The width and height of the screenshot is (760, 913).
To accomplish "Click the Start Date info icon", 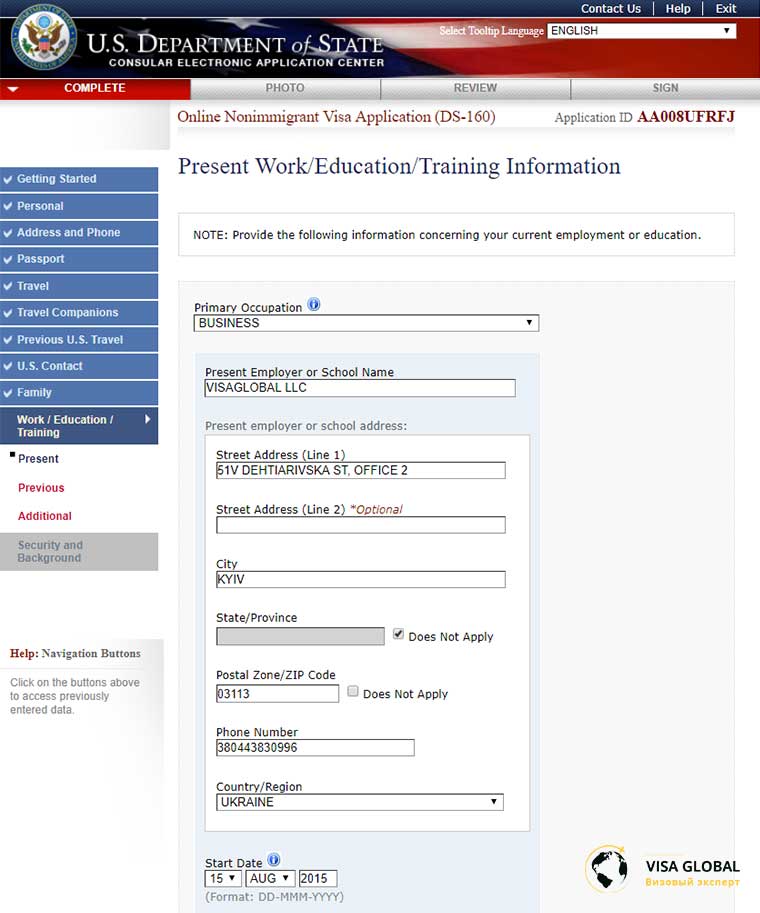I will tap(274, 860).
